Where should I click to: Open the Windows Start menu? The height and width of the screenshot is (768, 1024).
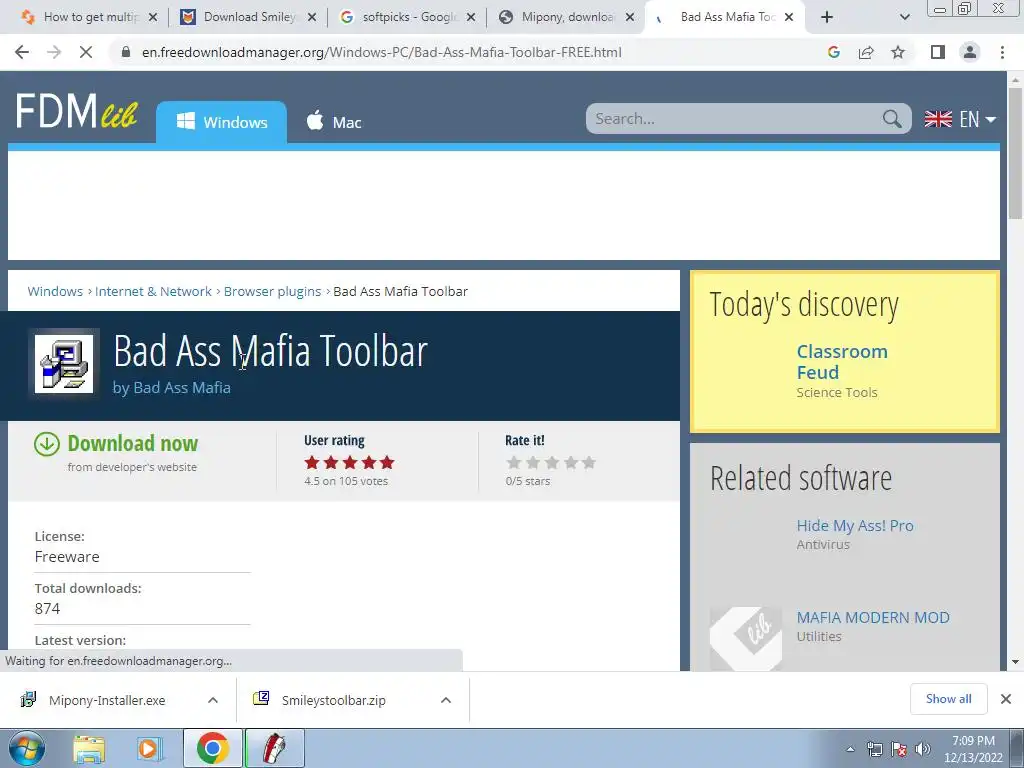pyautogui.click(x=27, y=748)
